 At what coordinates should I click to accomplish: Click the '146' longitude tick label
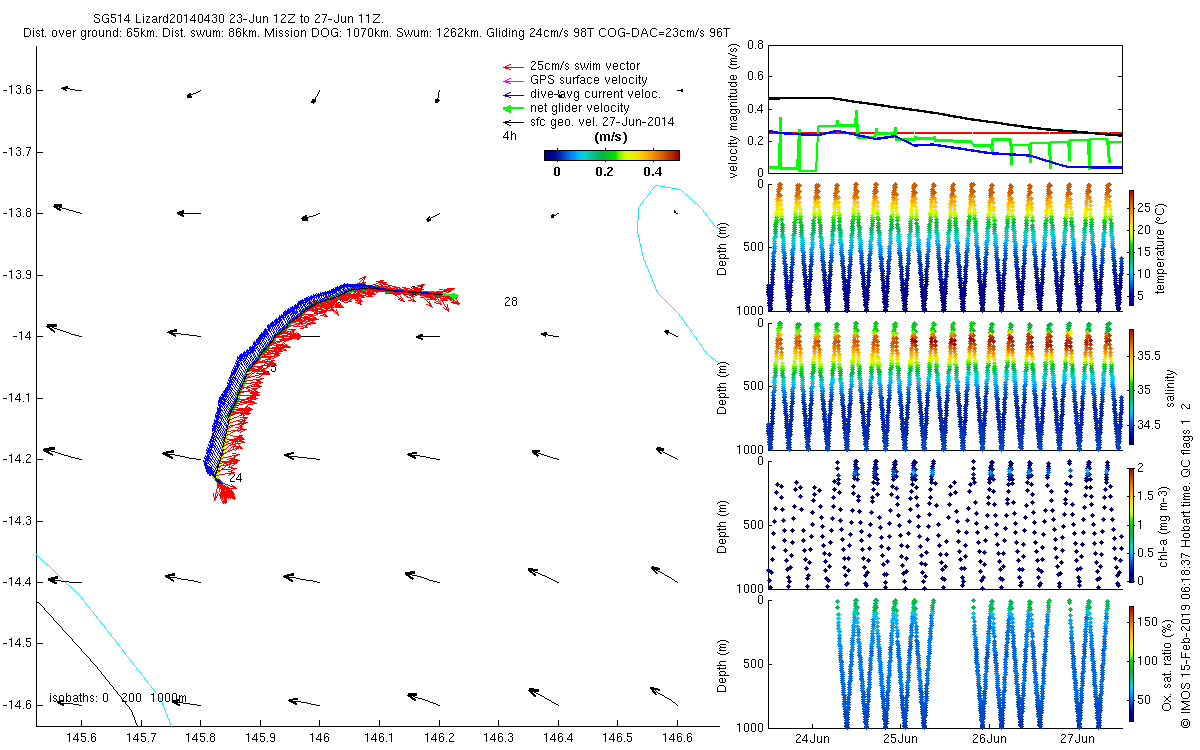(319, 739)
